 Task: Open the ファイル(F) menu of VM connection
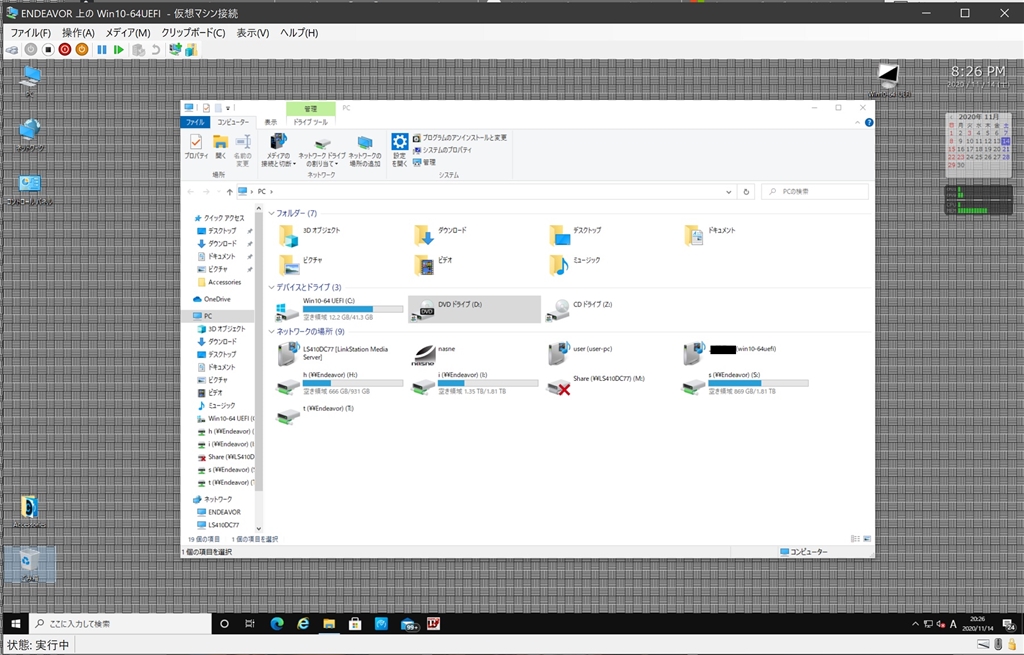(30, 33)
